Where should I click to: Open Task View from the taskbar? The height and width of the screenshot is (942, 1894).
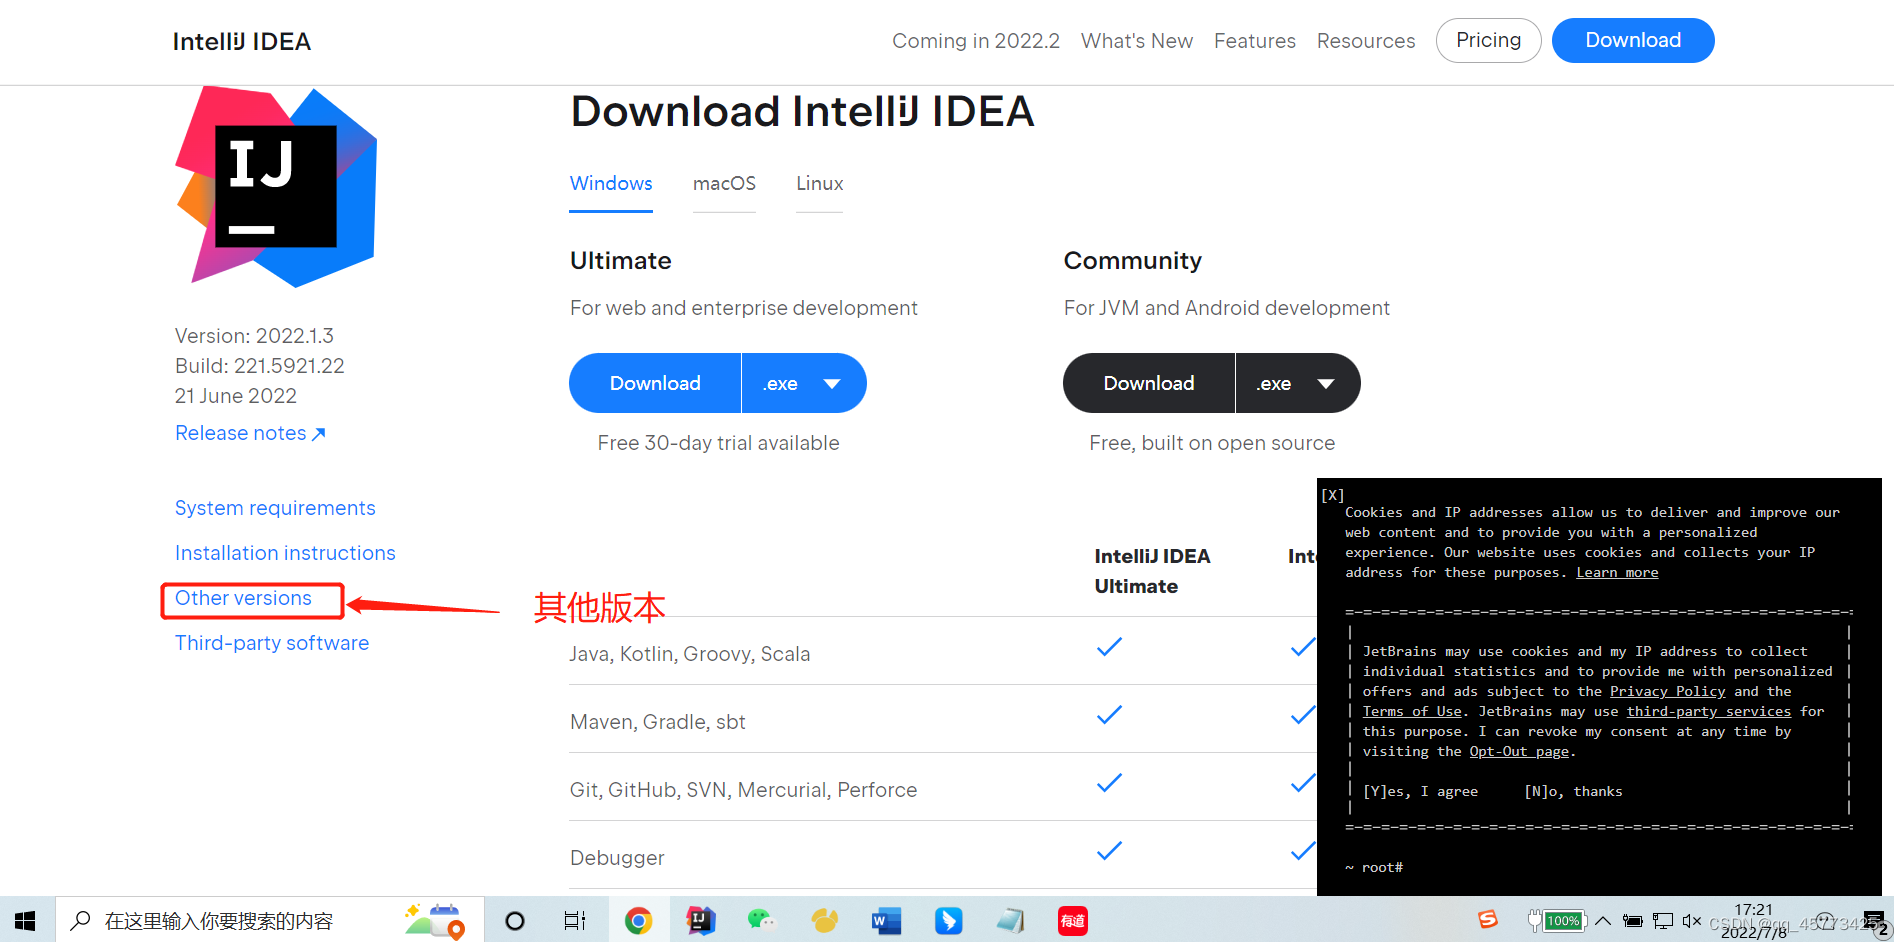click(x=574, y=920)
